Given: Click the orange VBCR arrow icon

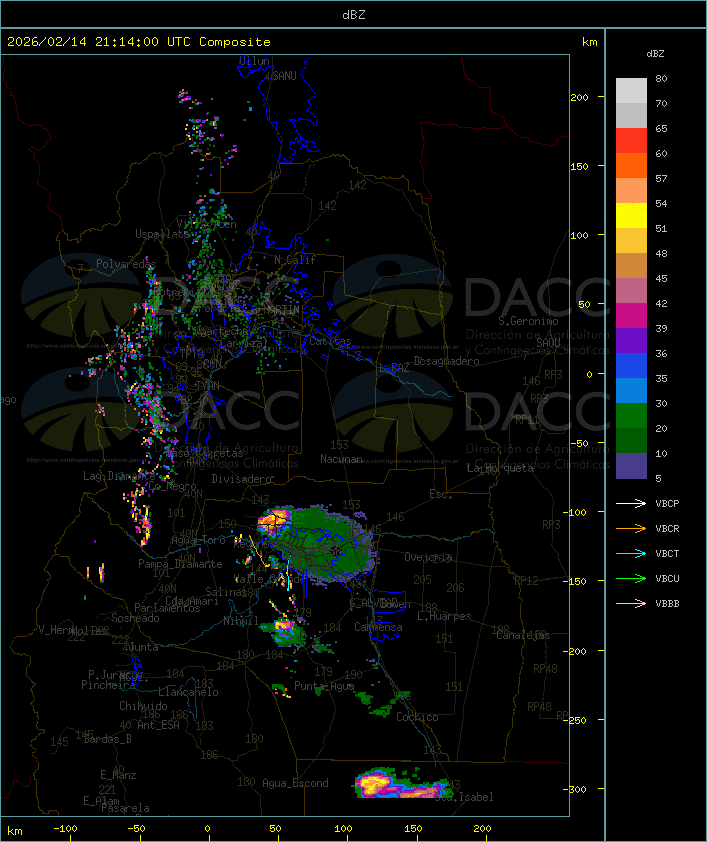Looking at the screenshot, I should [x=631, y=528].
